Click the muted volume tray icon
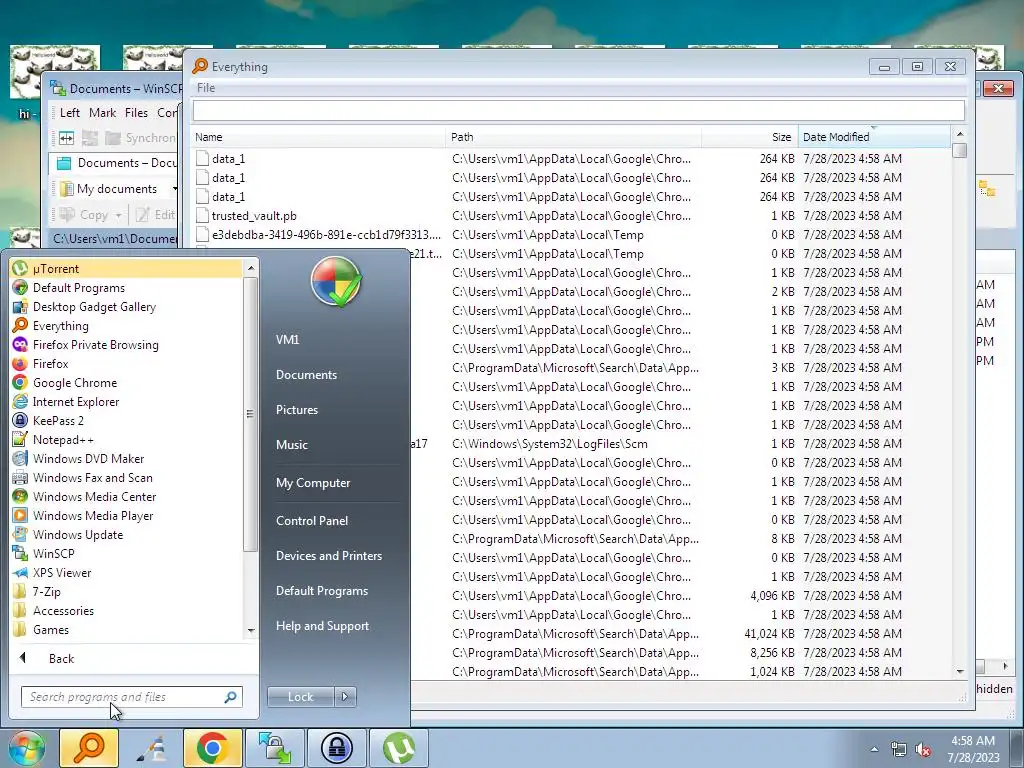 pyautogui.click(x=923, y=750)
